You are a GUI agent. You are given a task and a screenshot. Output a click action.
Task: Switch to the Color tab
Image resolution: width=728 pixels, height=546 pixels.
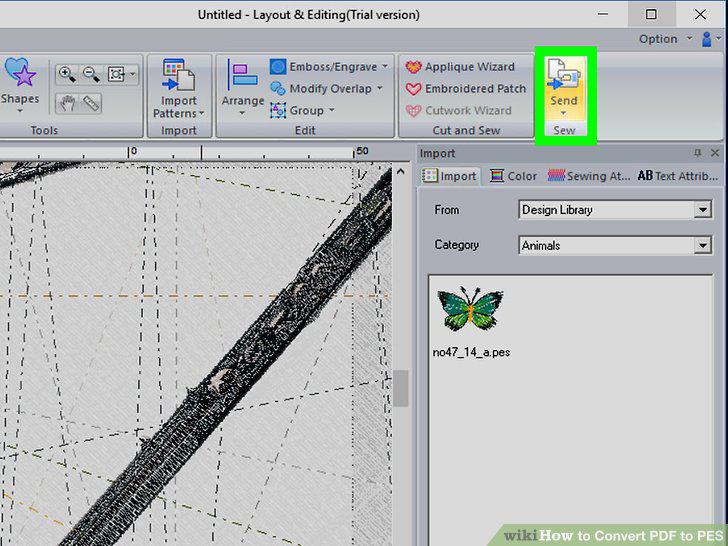coord(514,176)
